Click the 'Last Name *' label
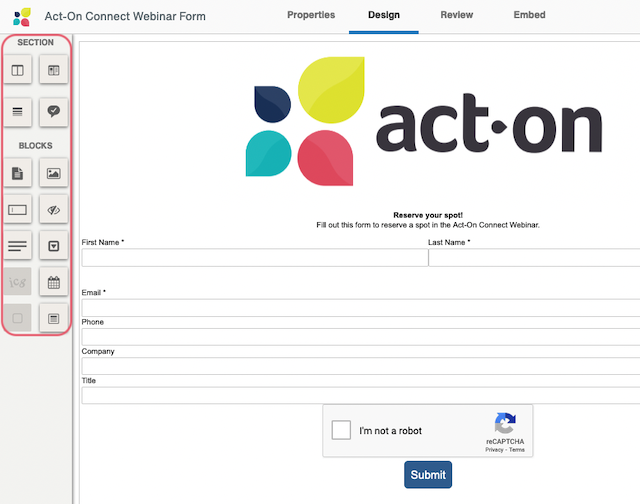Image resolution: width=640 pixels, height=504 pixels. click(x=449, y=242)
